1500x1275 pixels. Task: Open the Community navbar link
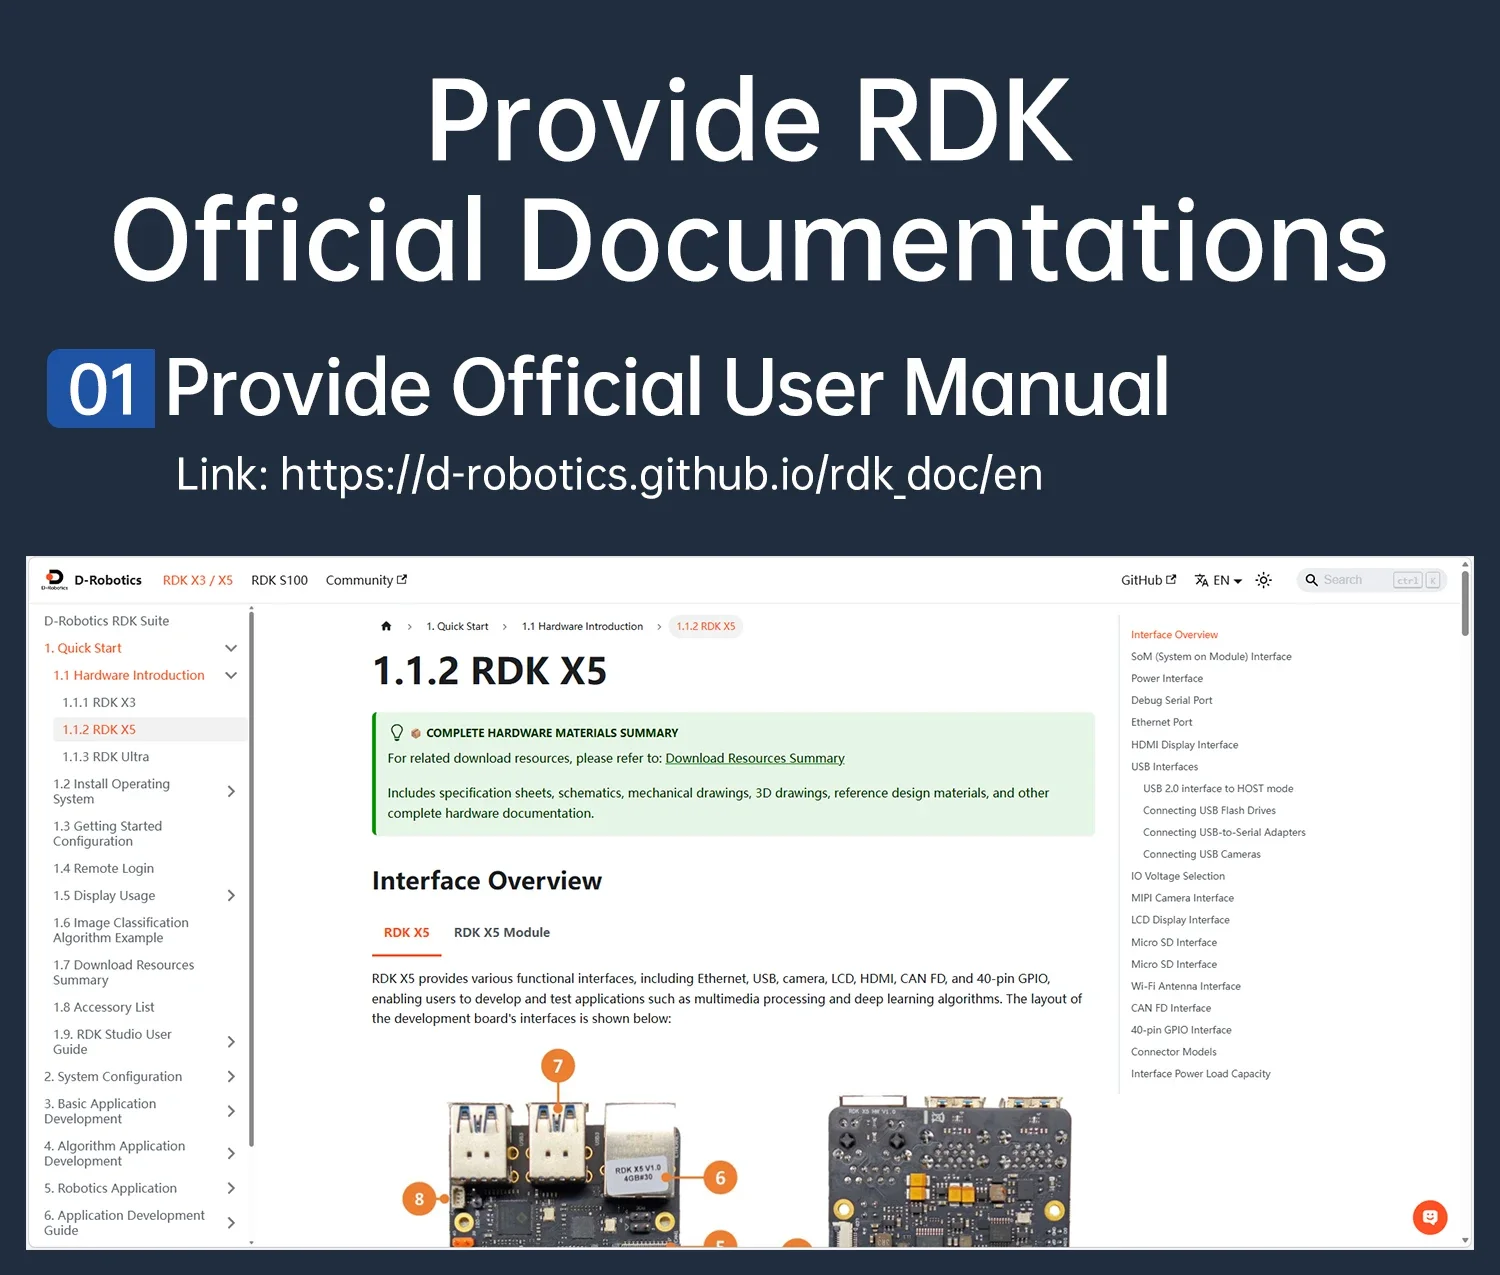click(x=366, y=580)
